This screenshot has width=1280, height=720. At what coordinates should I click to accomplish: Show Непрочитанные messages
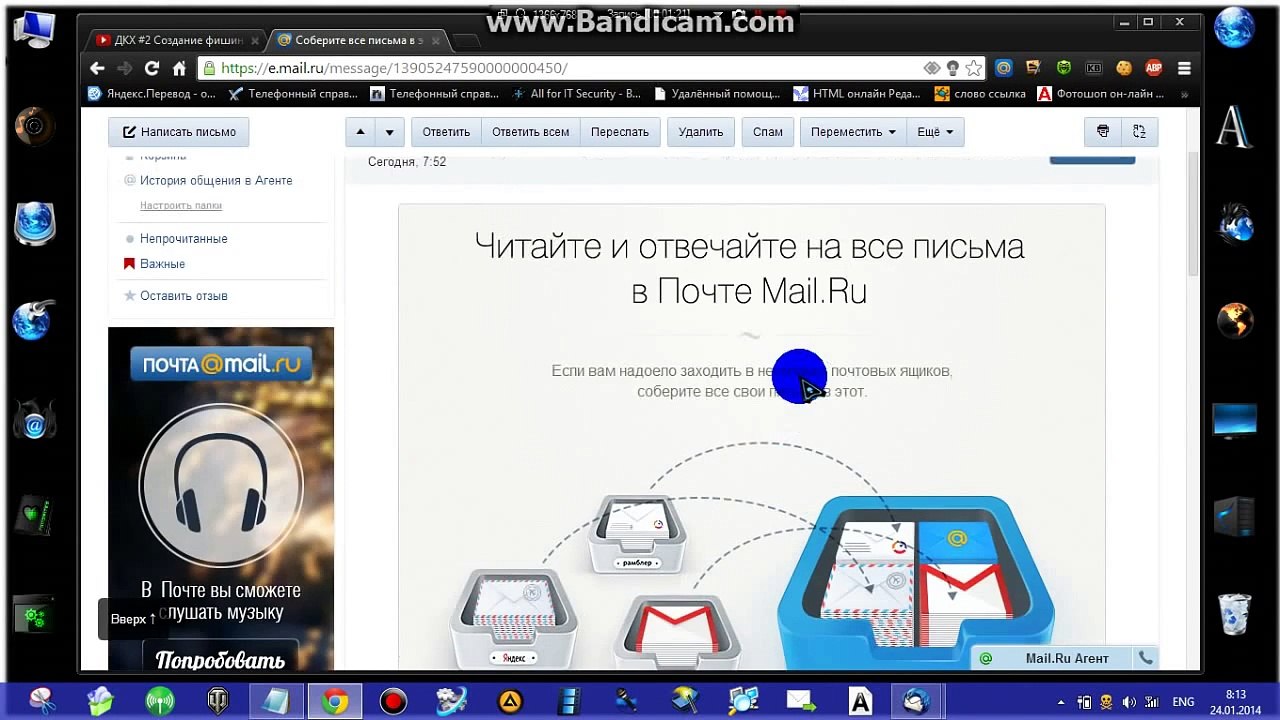coord(183,239)
